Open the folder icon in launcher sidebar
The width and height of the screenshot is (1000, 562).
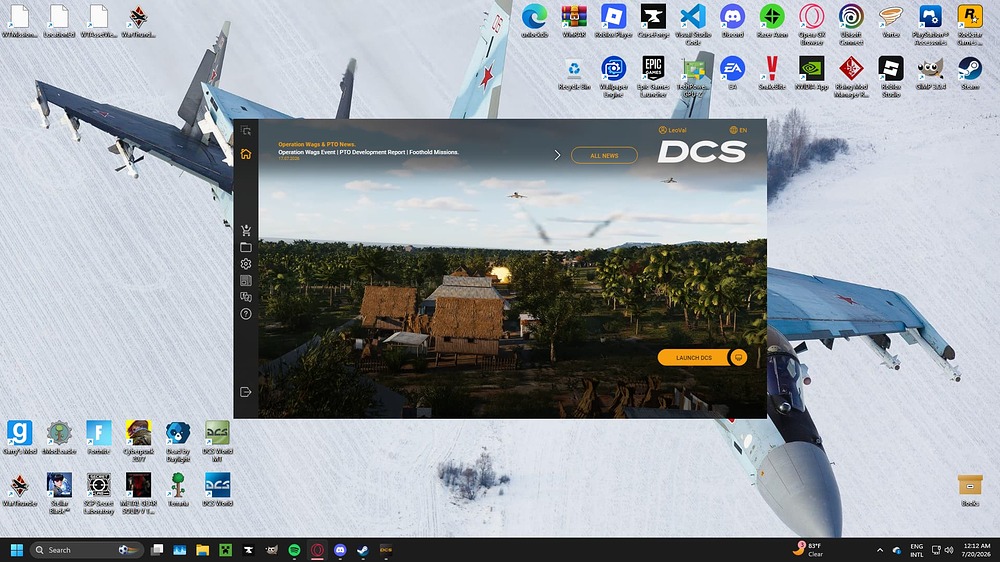(x=246, y=247)
